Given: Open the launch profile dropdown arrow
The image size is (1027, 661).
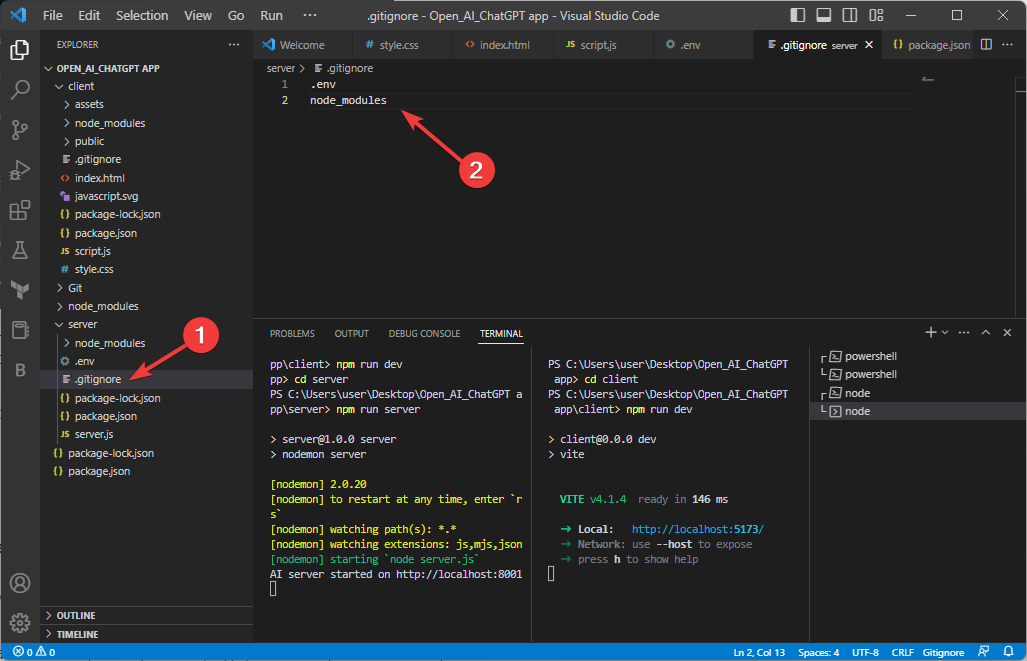Looking at the screenshot, I should pos(944,333).
